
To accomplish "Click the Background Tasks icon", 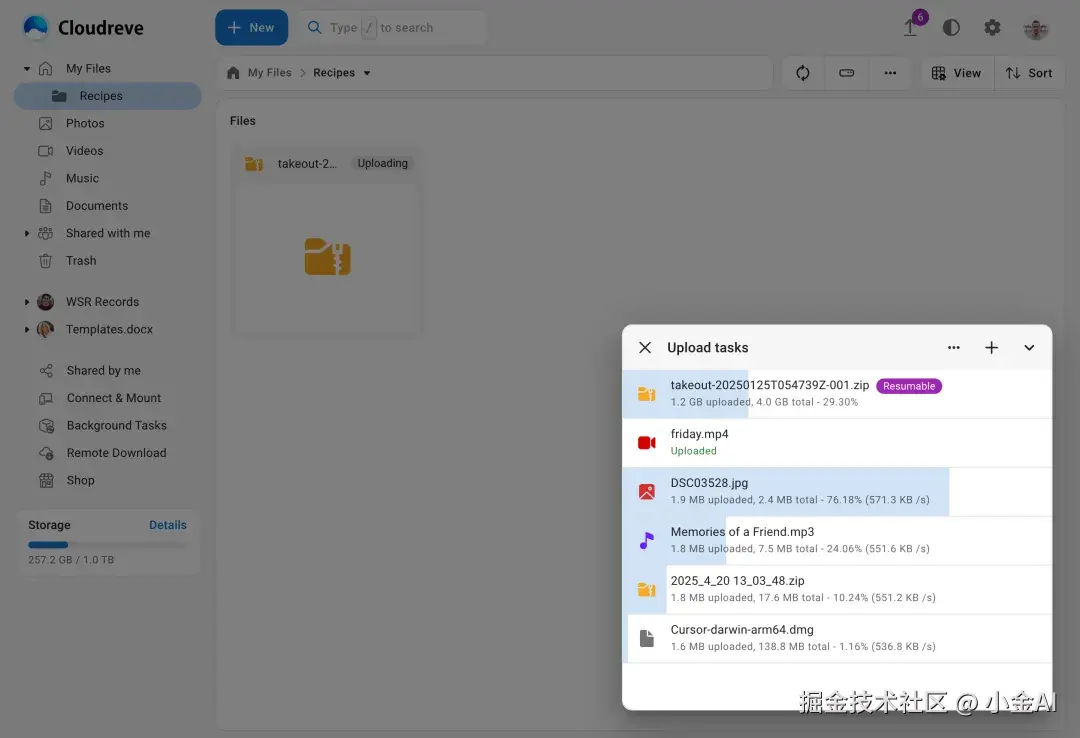I will point(46,426).
